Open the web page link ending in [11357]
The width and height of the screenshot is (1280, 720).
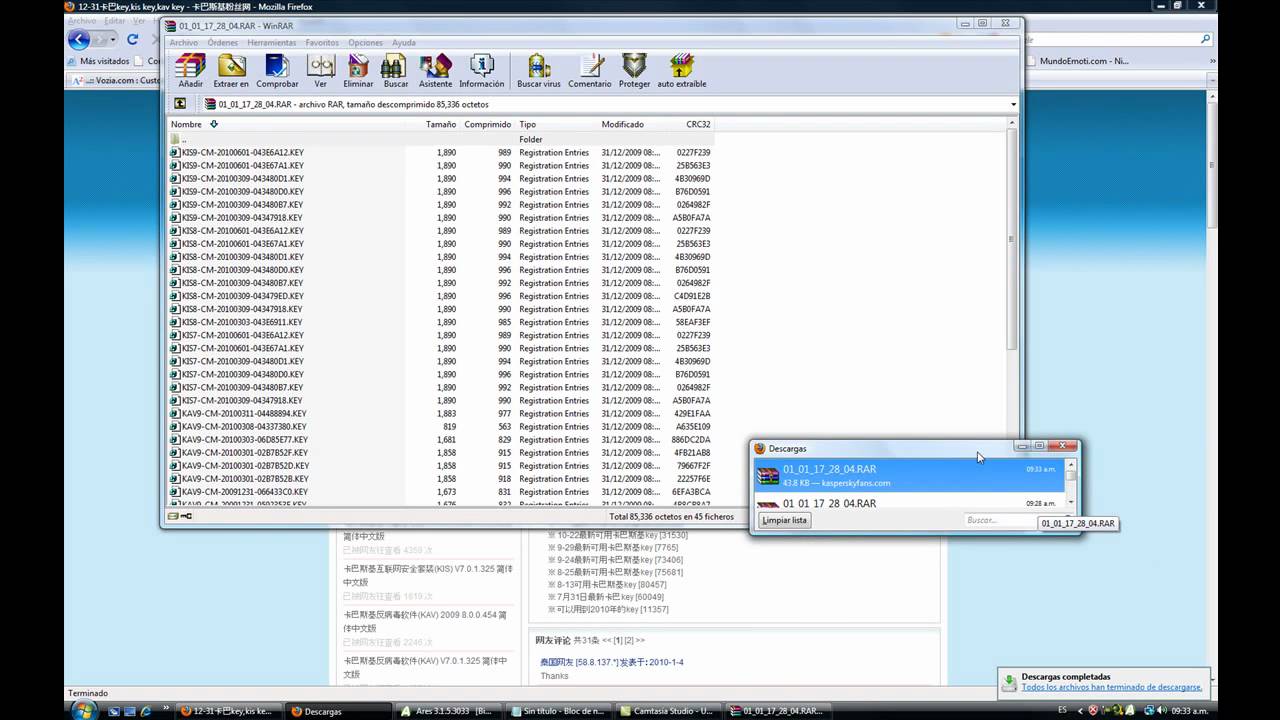coord(614,609)
